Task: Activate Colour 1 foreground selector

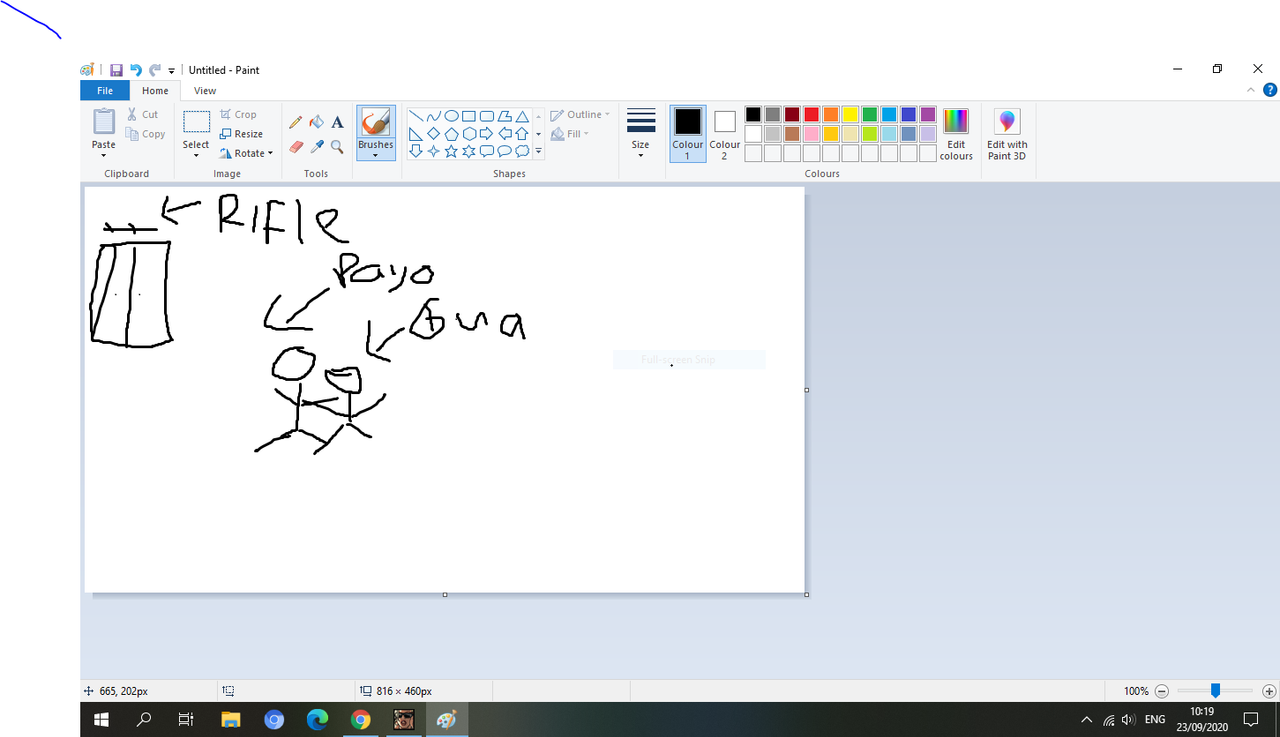Action: pos(688,133)
